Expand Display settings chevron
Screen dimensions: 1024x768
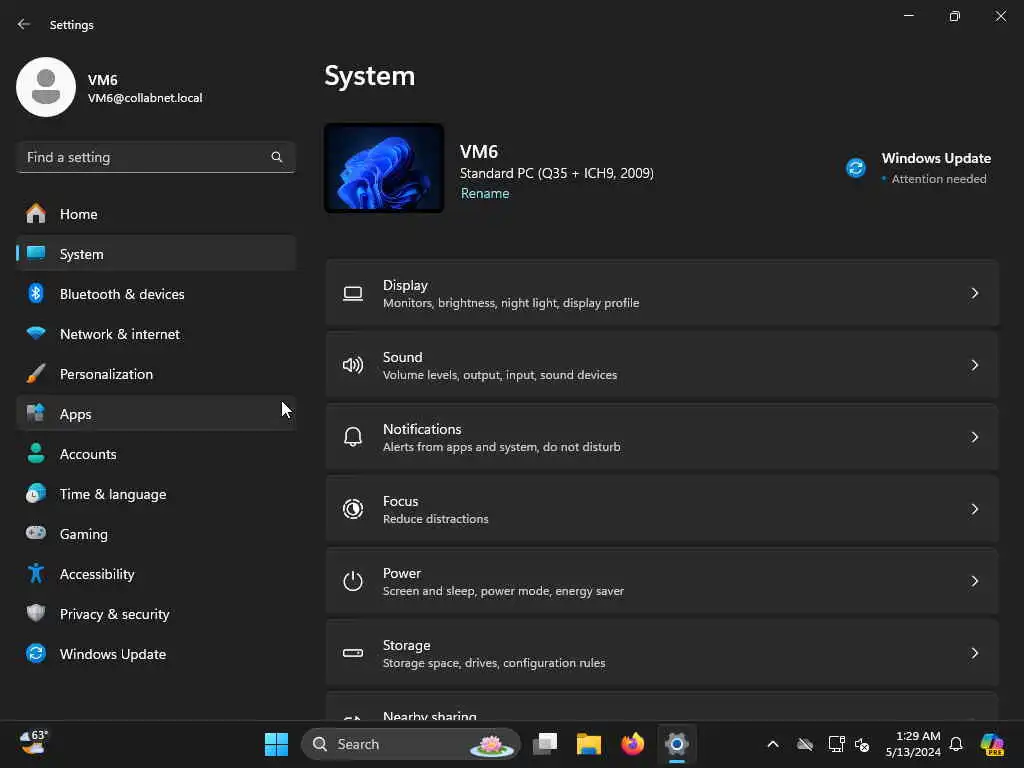[974, 293]
